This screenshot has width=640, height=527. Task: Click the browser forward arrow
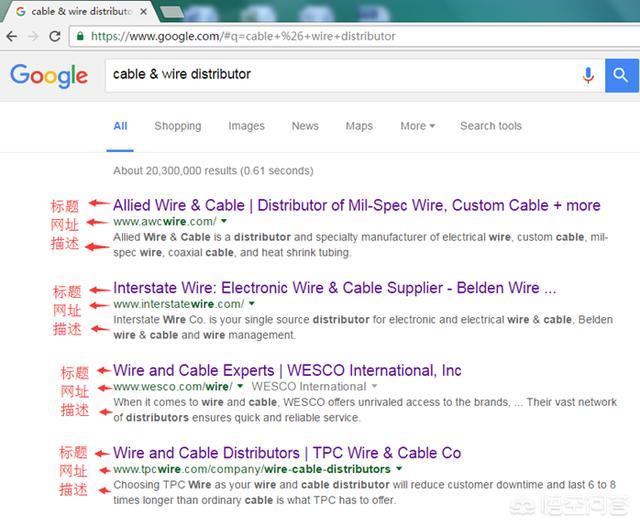click(33, 36)
